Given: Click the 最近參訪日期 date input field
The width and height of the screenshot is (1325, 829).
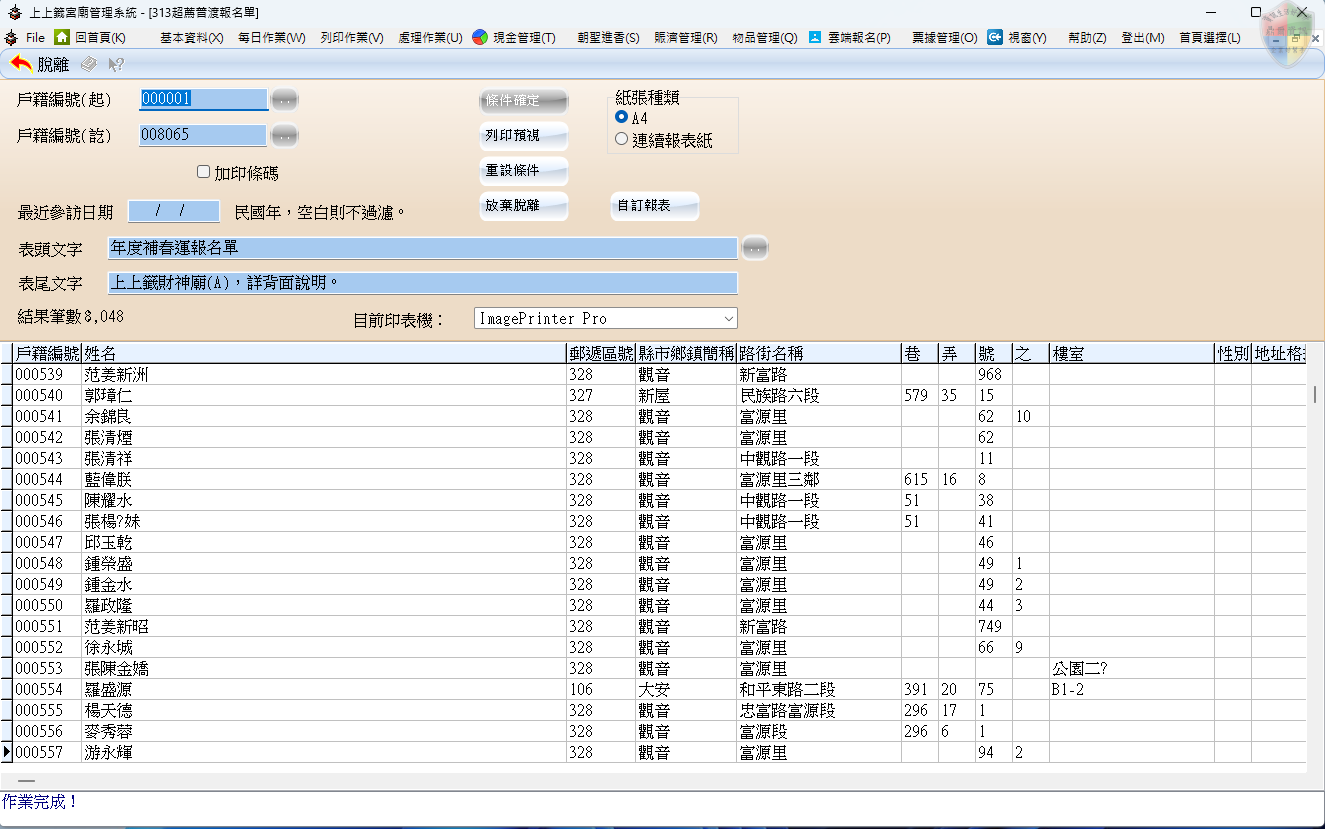Looking at the screenshot, I should [174, 211].
